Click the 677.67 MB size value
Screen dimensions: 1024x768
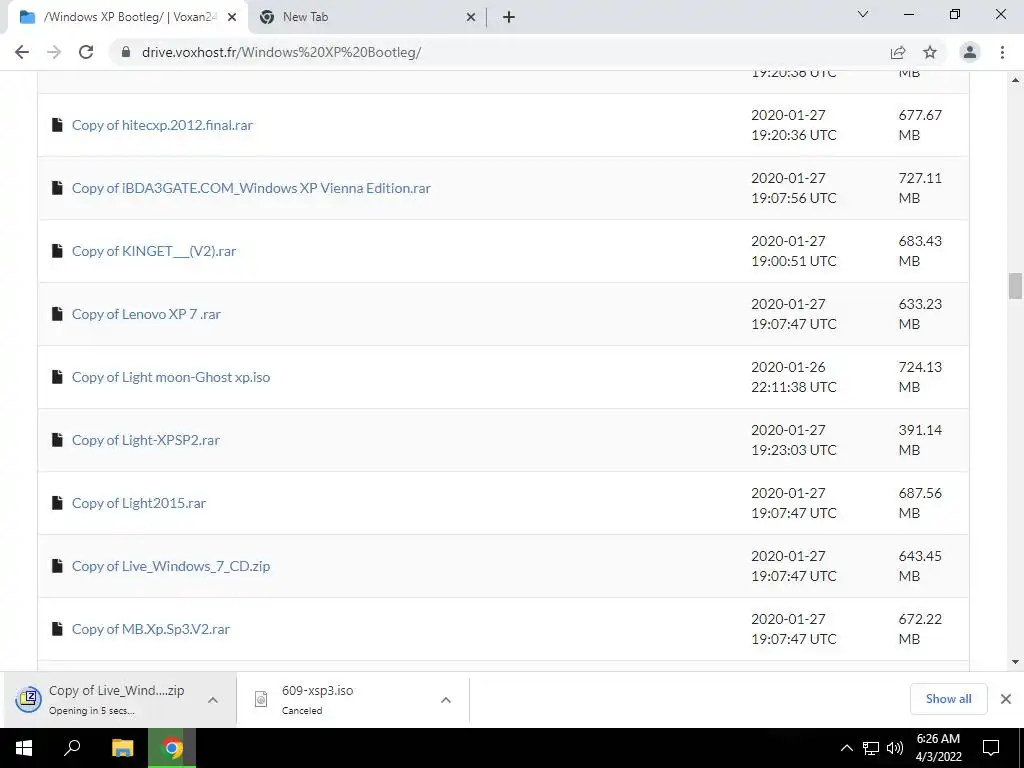click(x=920, y=125)
